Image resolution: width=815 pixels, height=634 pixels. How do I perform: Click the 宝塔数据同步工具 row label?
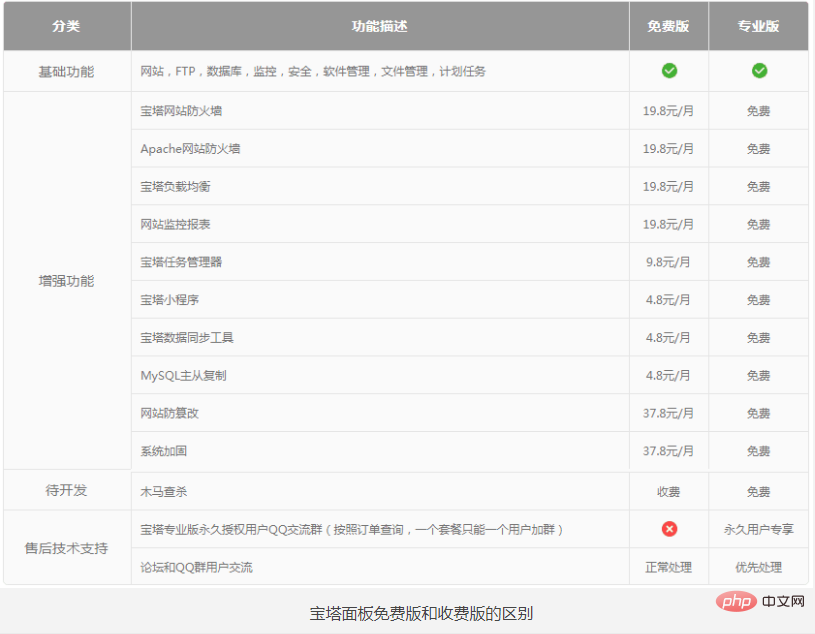pyautogui.click(x=187, y=338)
